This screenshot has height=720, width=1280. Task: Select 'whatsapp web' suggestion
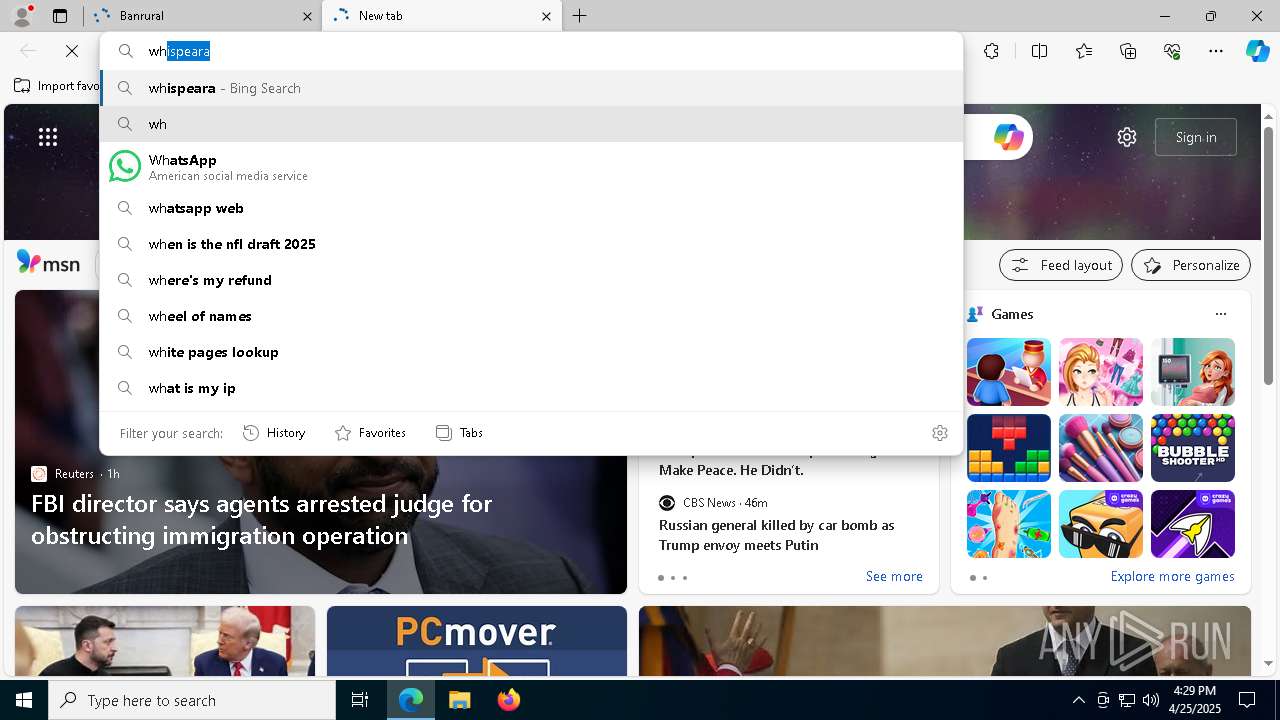coord(531,208)
